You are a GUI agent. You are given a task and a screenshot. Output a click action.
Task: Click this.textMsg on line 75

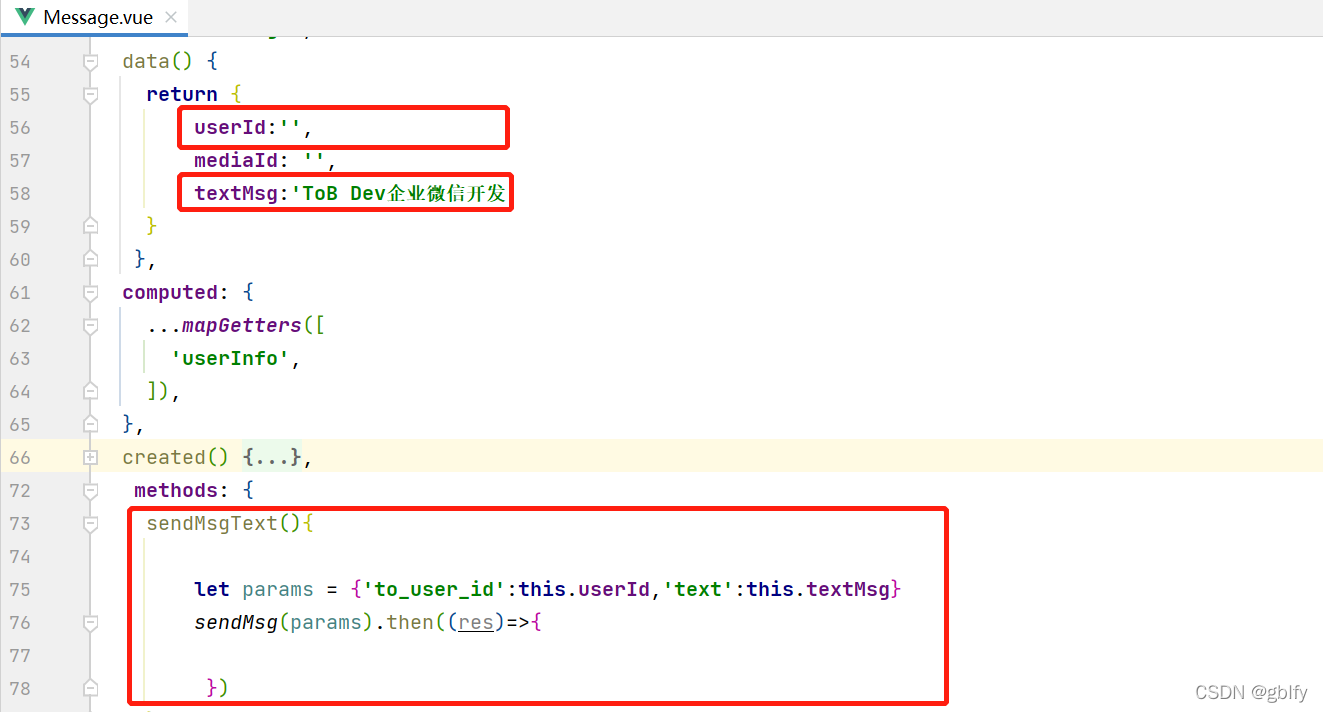point(819,590)
